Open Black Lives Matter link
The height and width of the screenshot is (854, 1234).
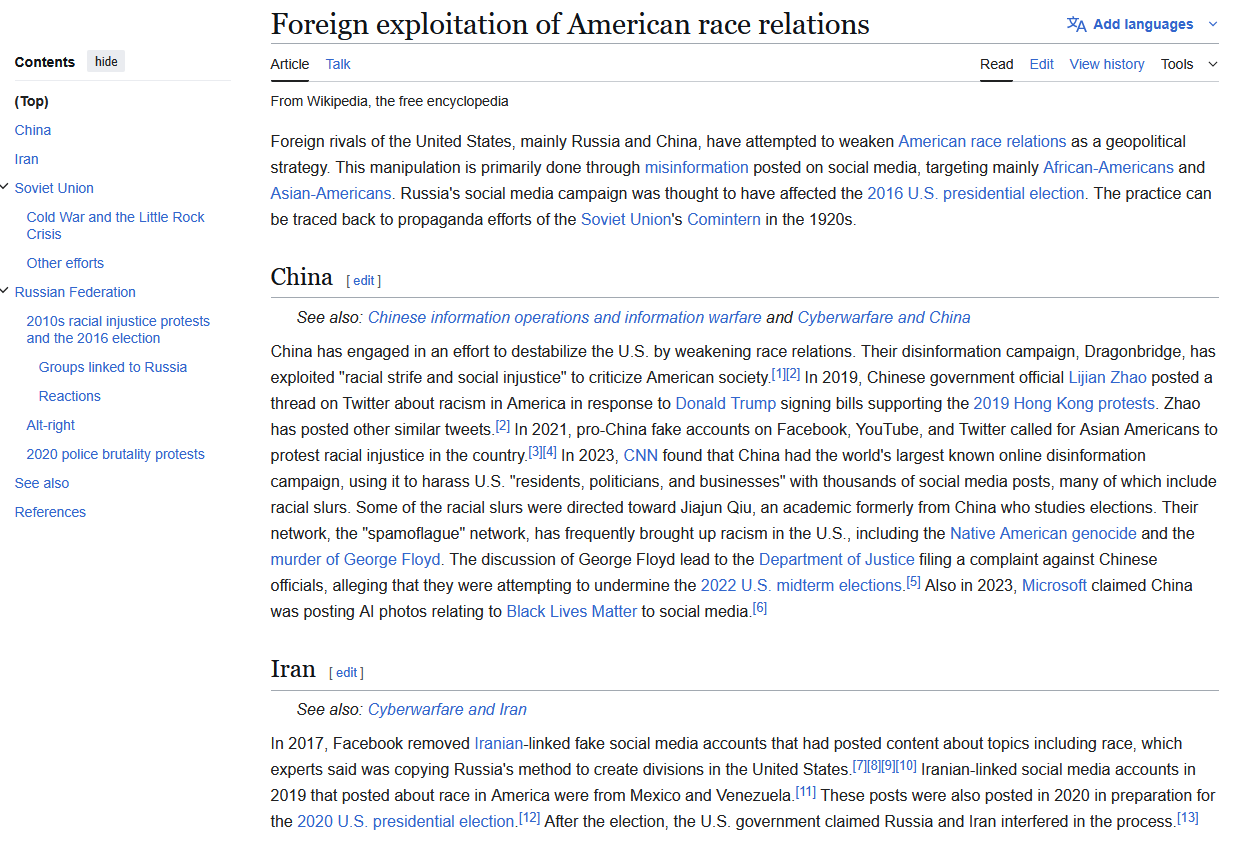coord(572,612)
